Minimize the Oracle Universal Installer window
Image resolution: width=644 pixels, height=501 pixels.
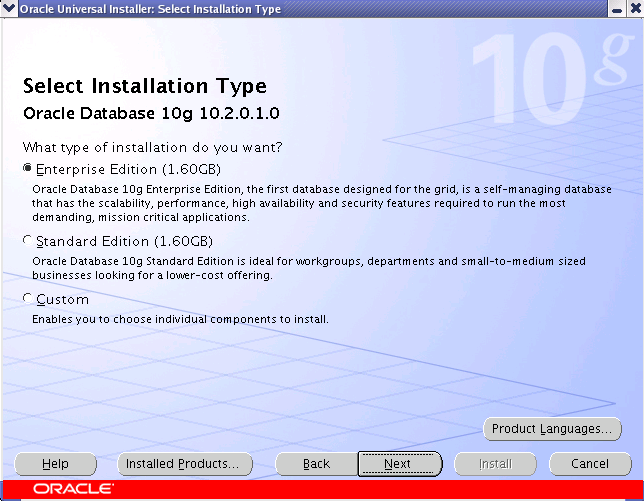point(616,9)
